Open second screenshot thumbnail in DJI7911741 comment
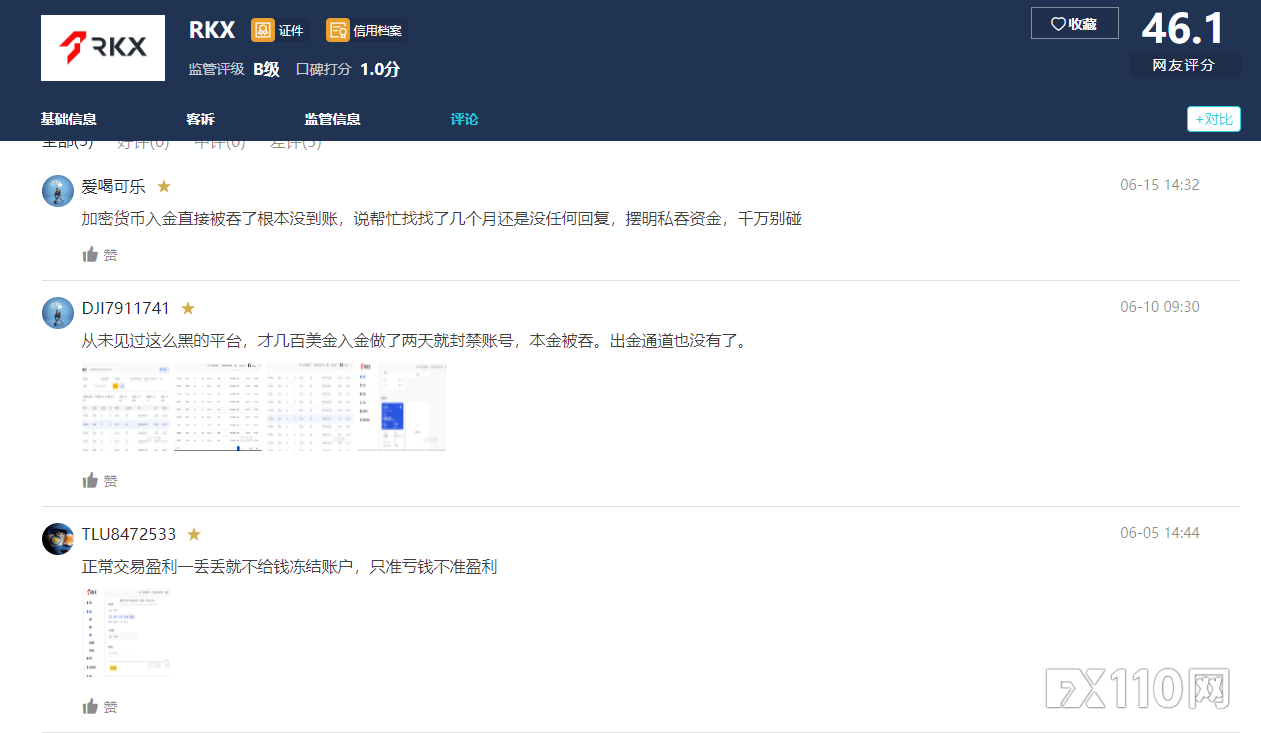The height and width of the screenshot is (733, 1261). pos(218,408)
